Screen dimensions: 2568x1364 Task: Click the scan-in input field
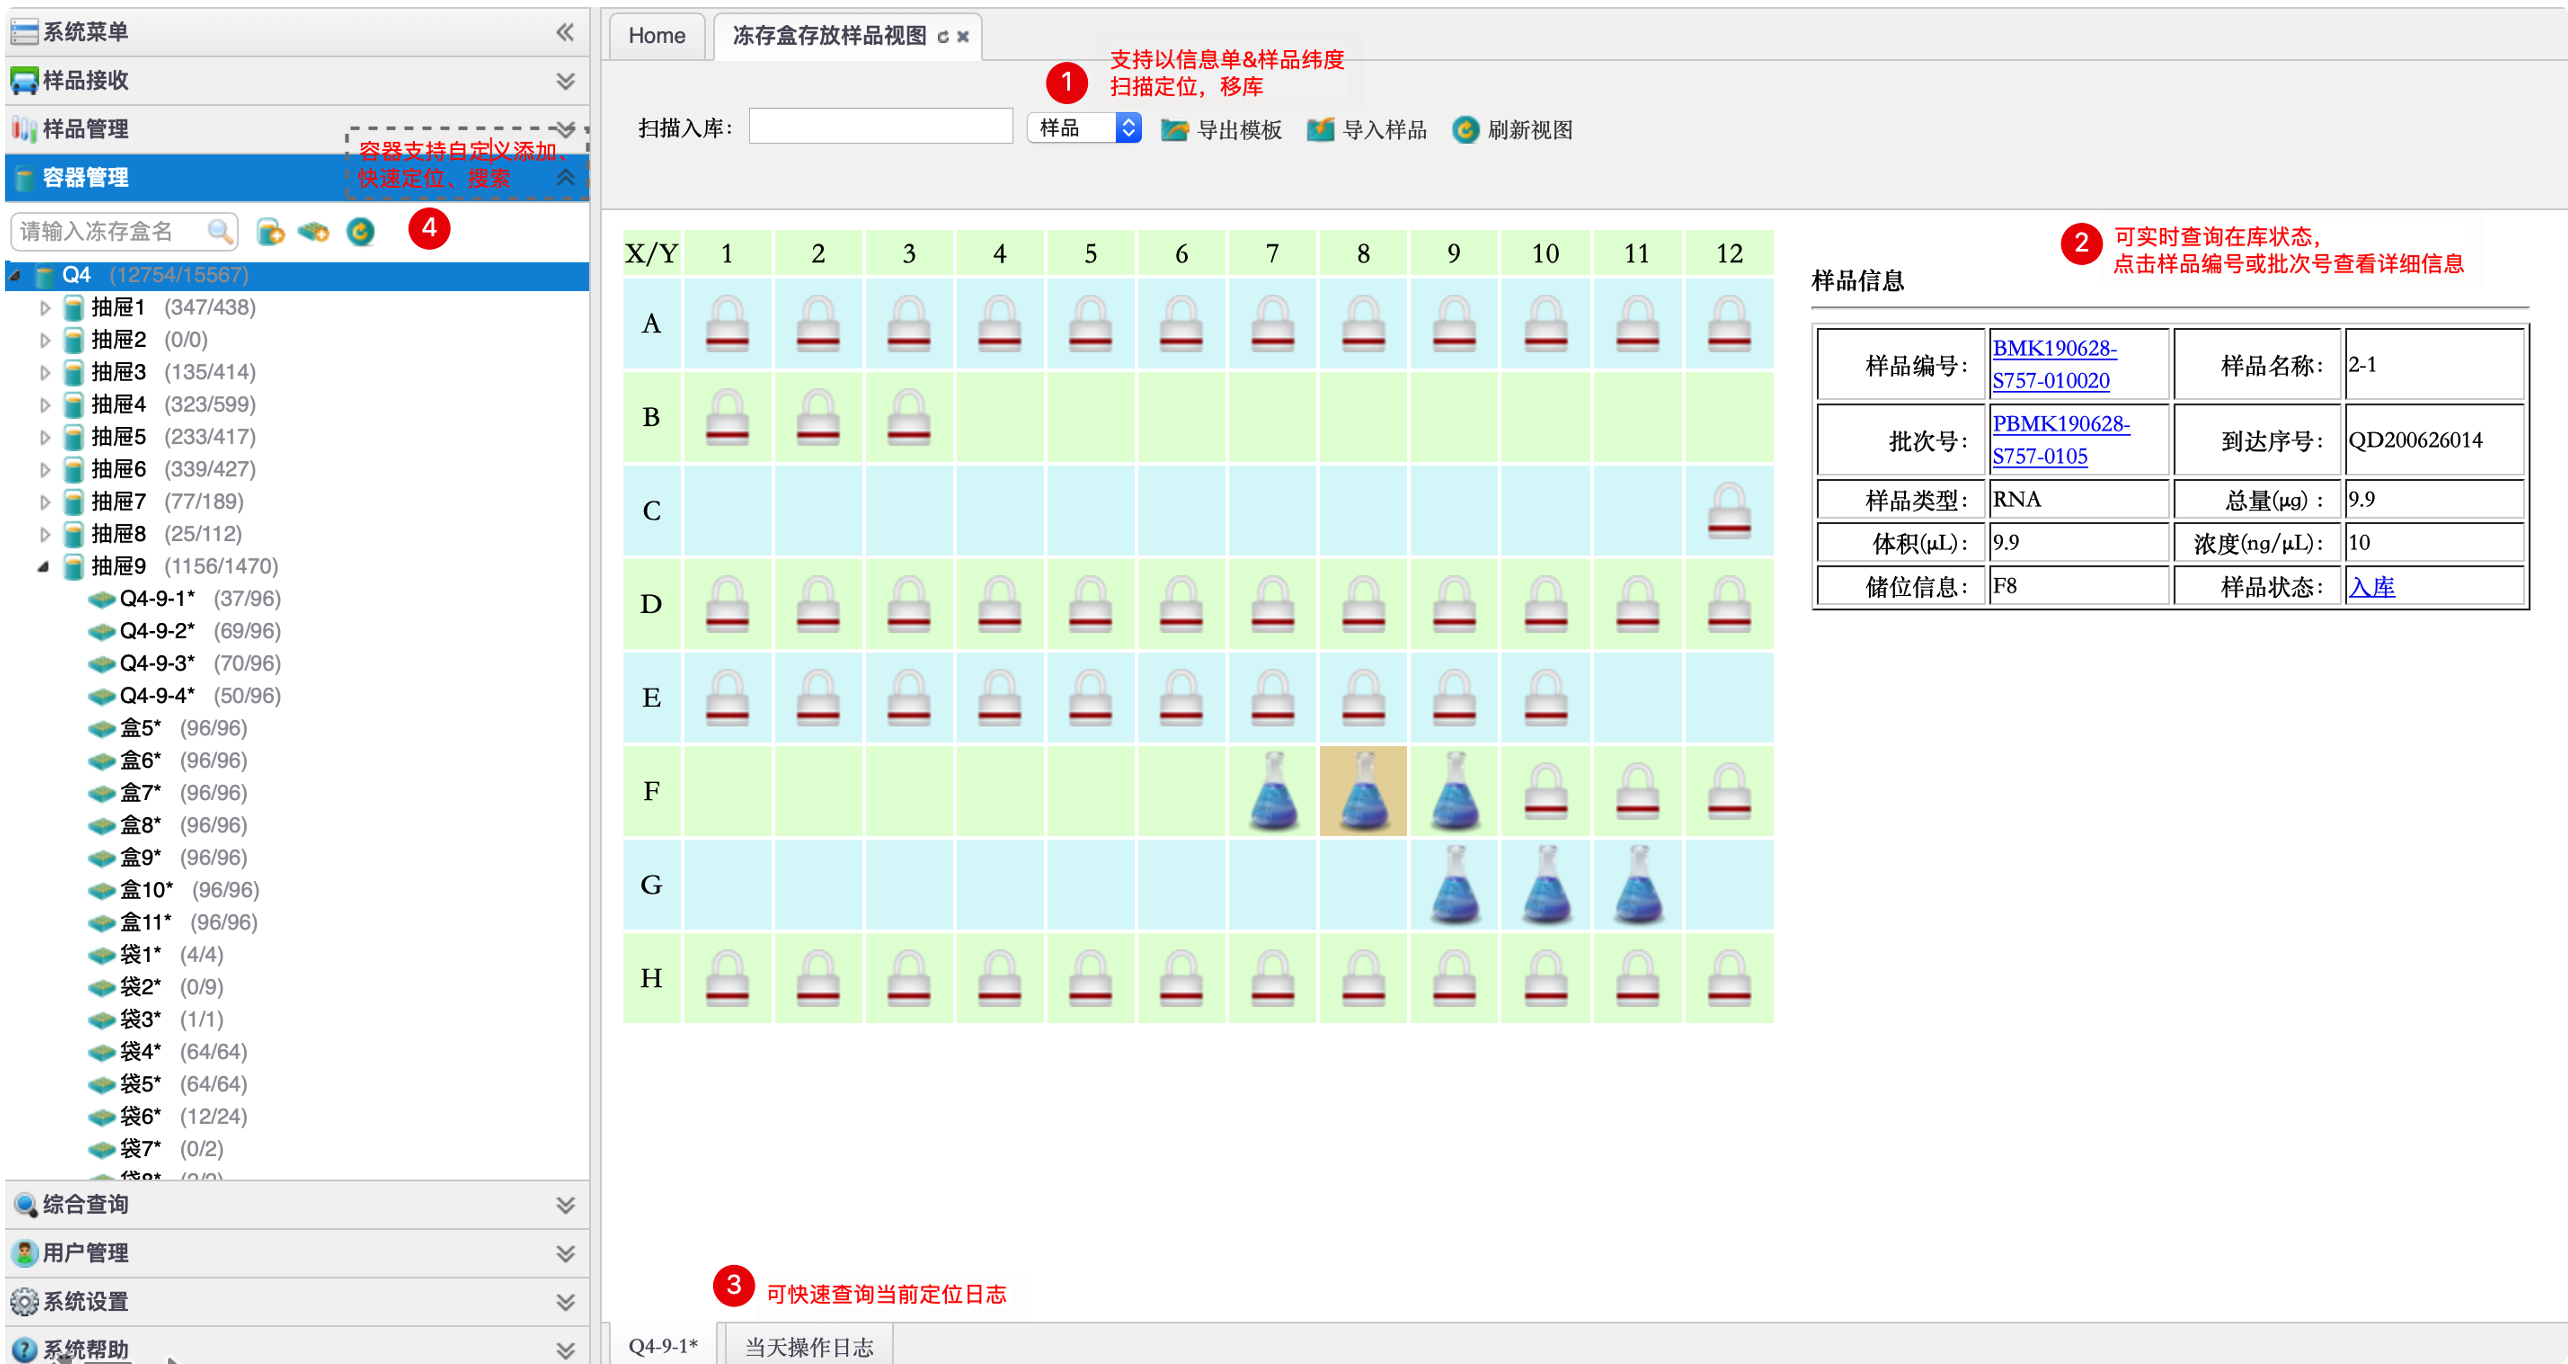[x=880, y=128]
